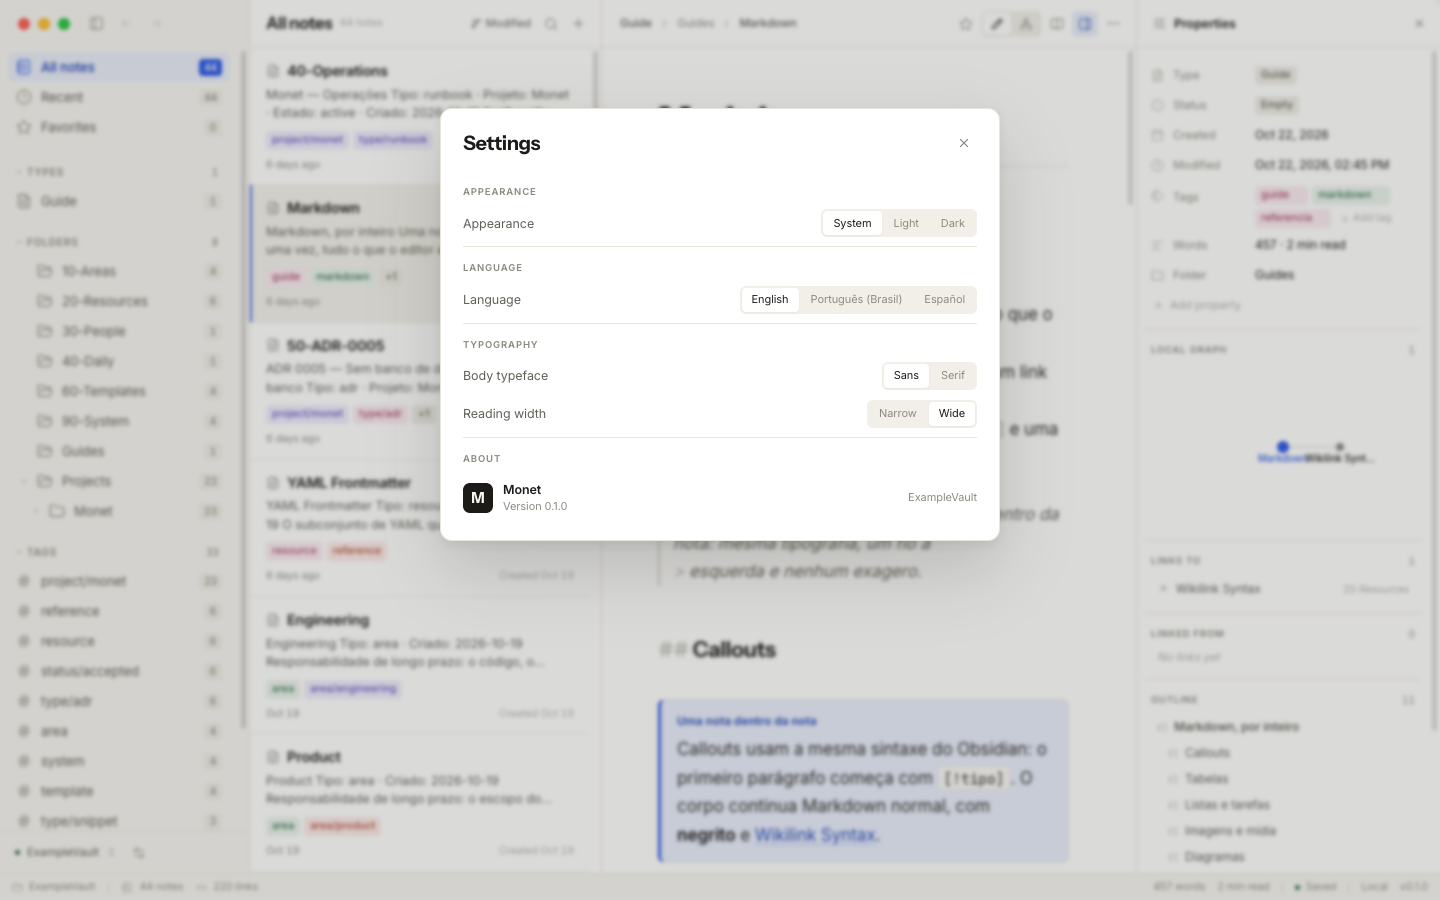Open Favorites in the sidebar
Image resolution: width=1440 pixels, height=900 pixels.
point(118,127)
